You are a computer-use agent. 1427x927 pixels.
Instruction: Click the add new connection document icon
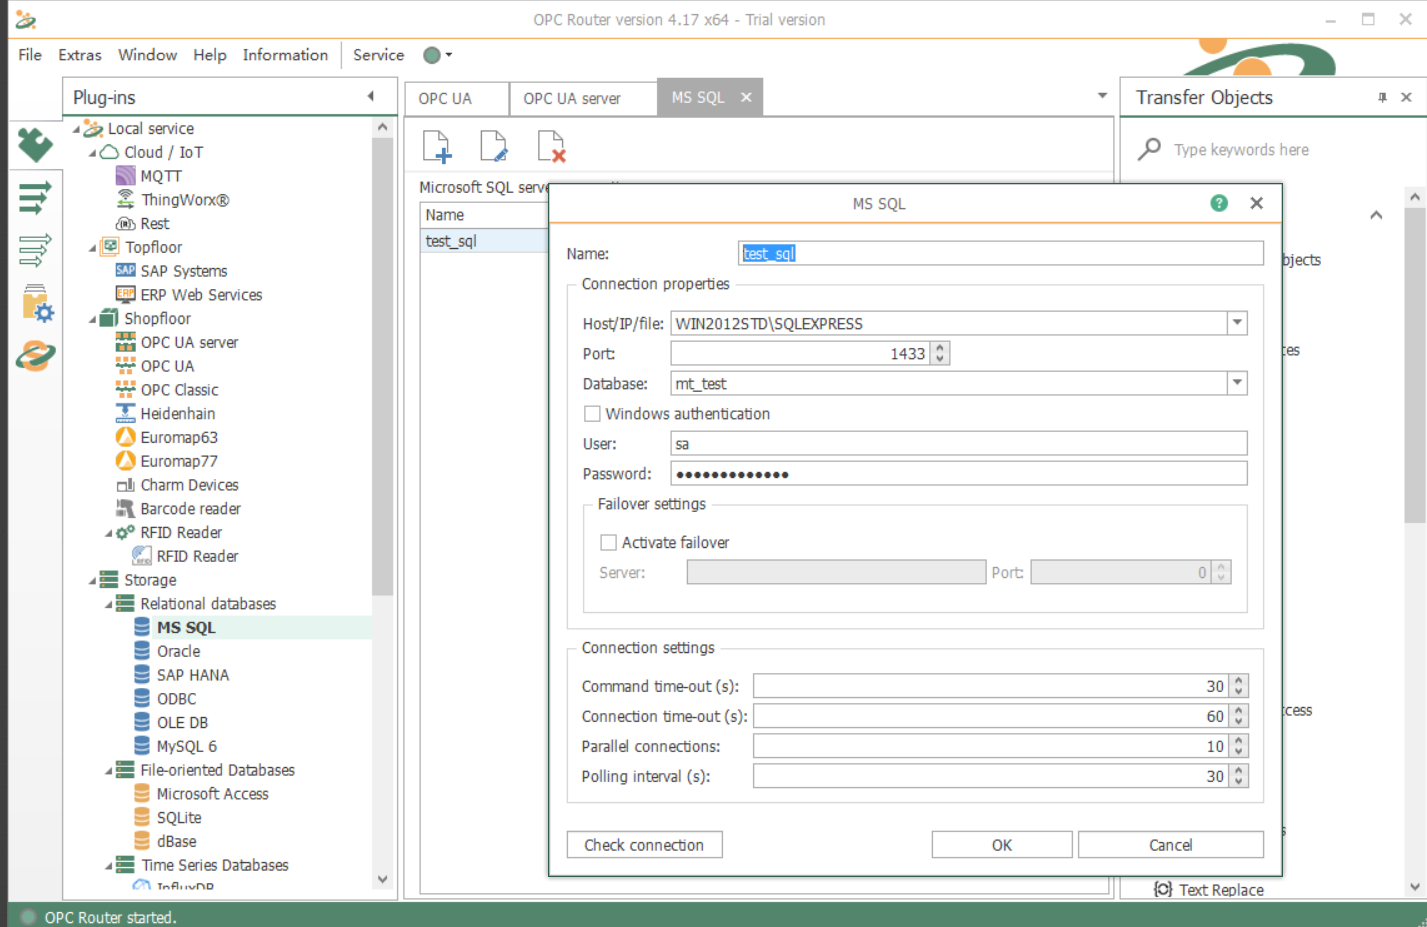pos(437,146)
